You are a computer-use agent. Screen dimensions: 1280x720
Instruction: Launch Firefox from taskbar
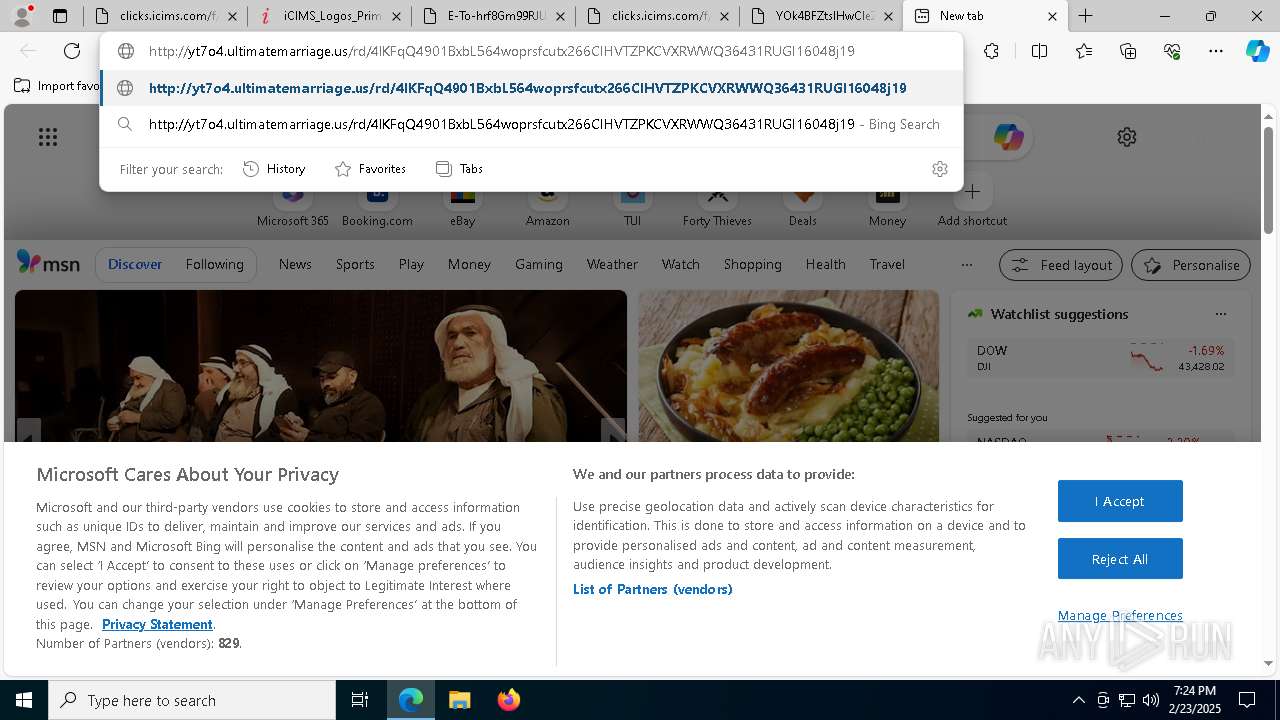pyautogui.click(x=509, y=700)
